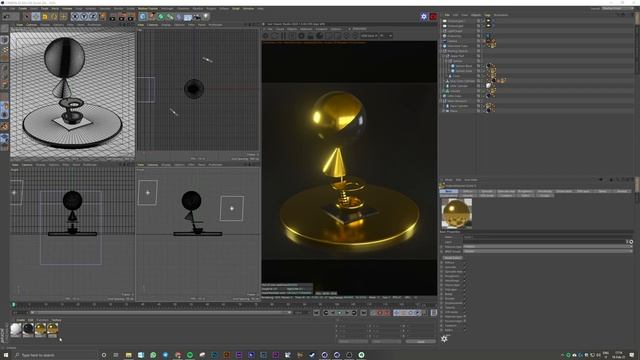Toggle the Z axis lock
Image resolution: width=640 pixels, height=360 pixels.
point(93,17)
